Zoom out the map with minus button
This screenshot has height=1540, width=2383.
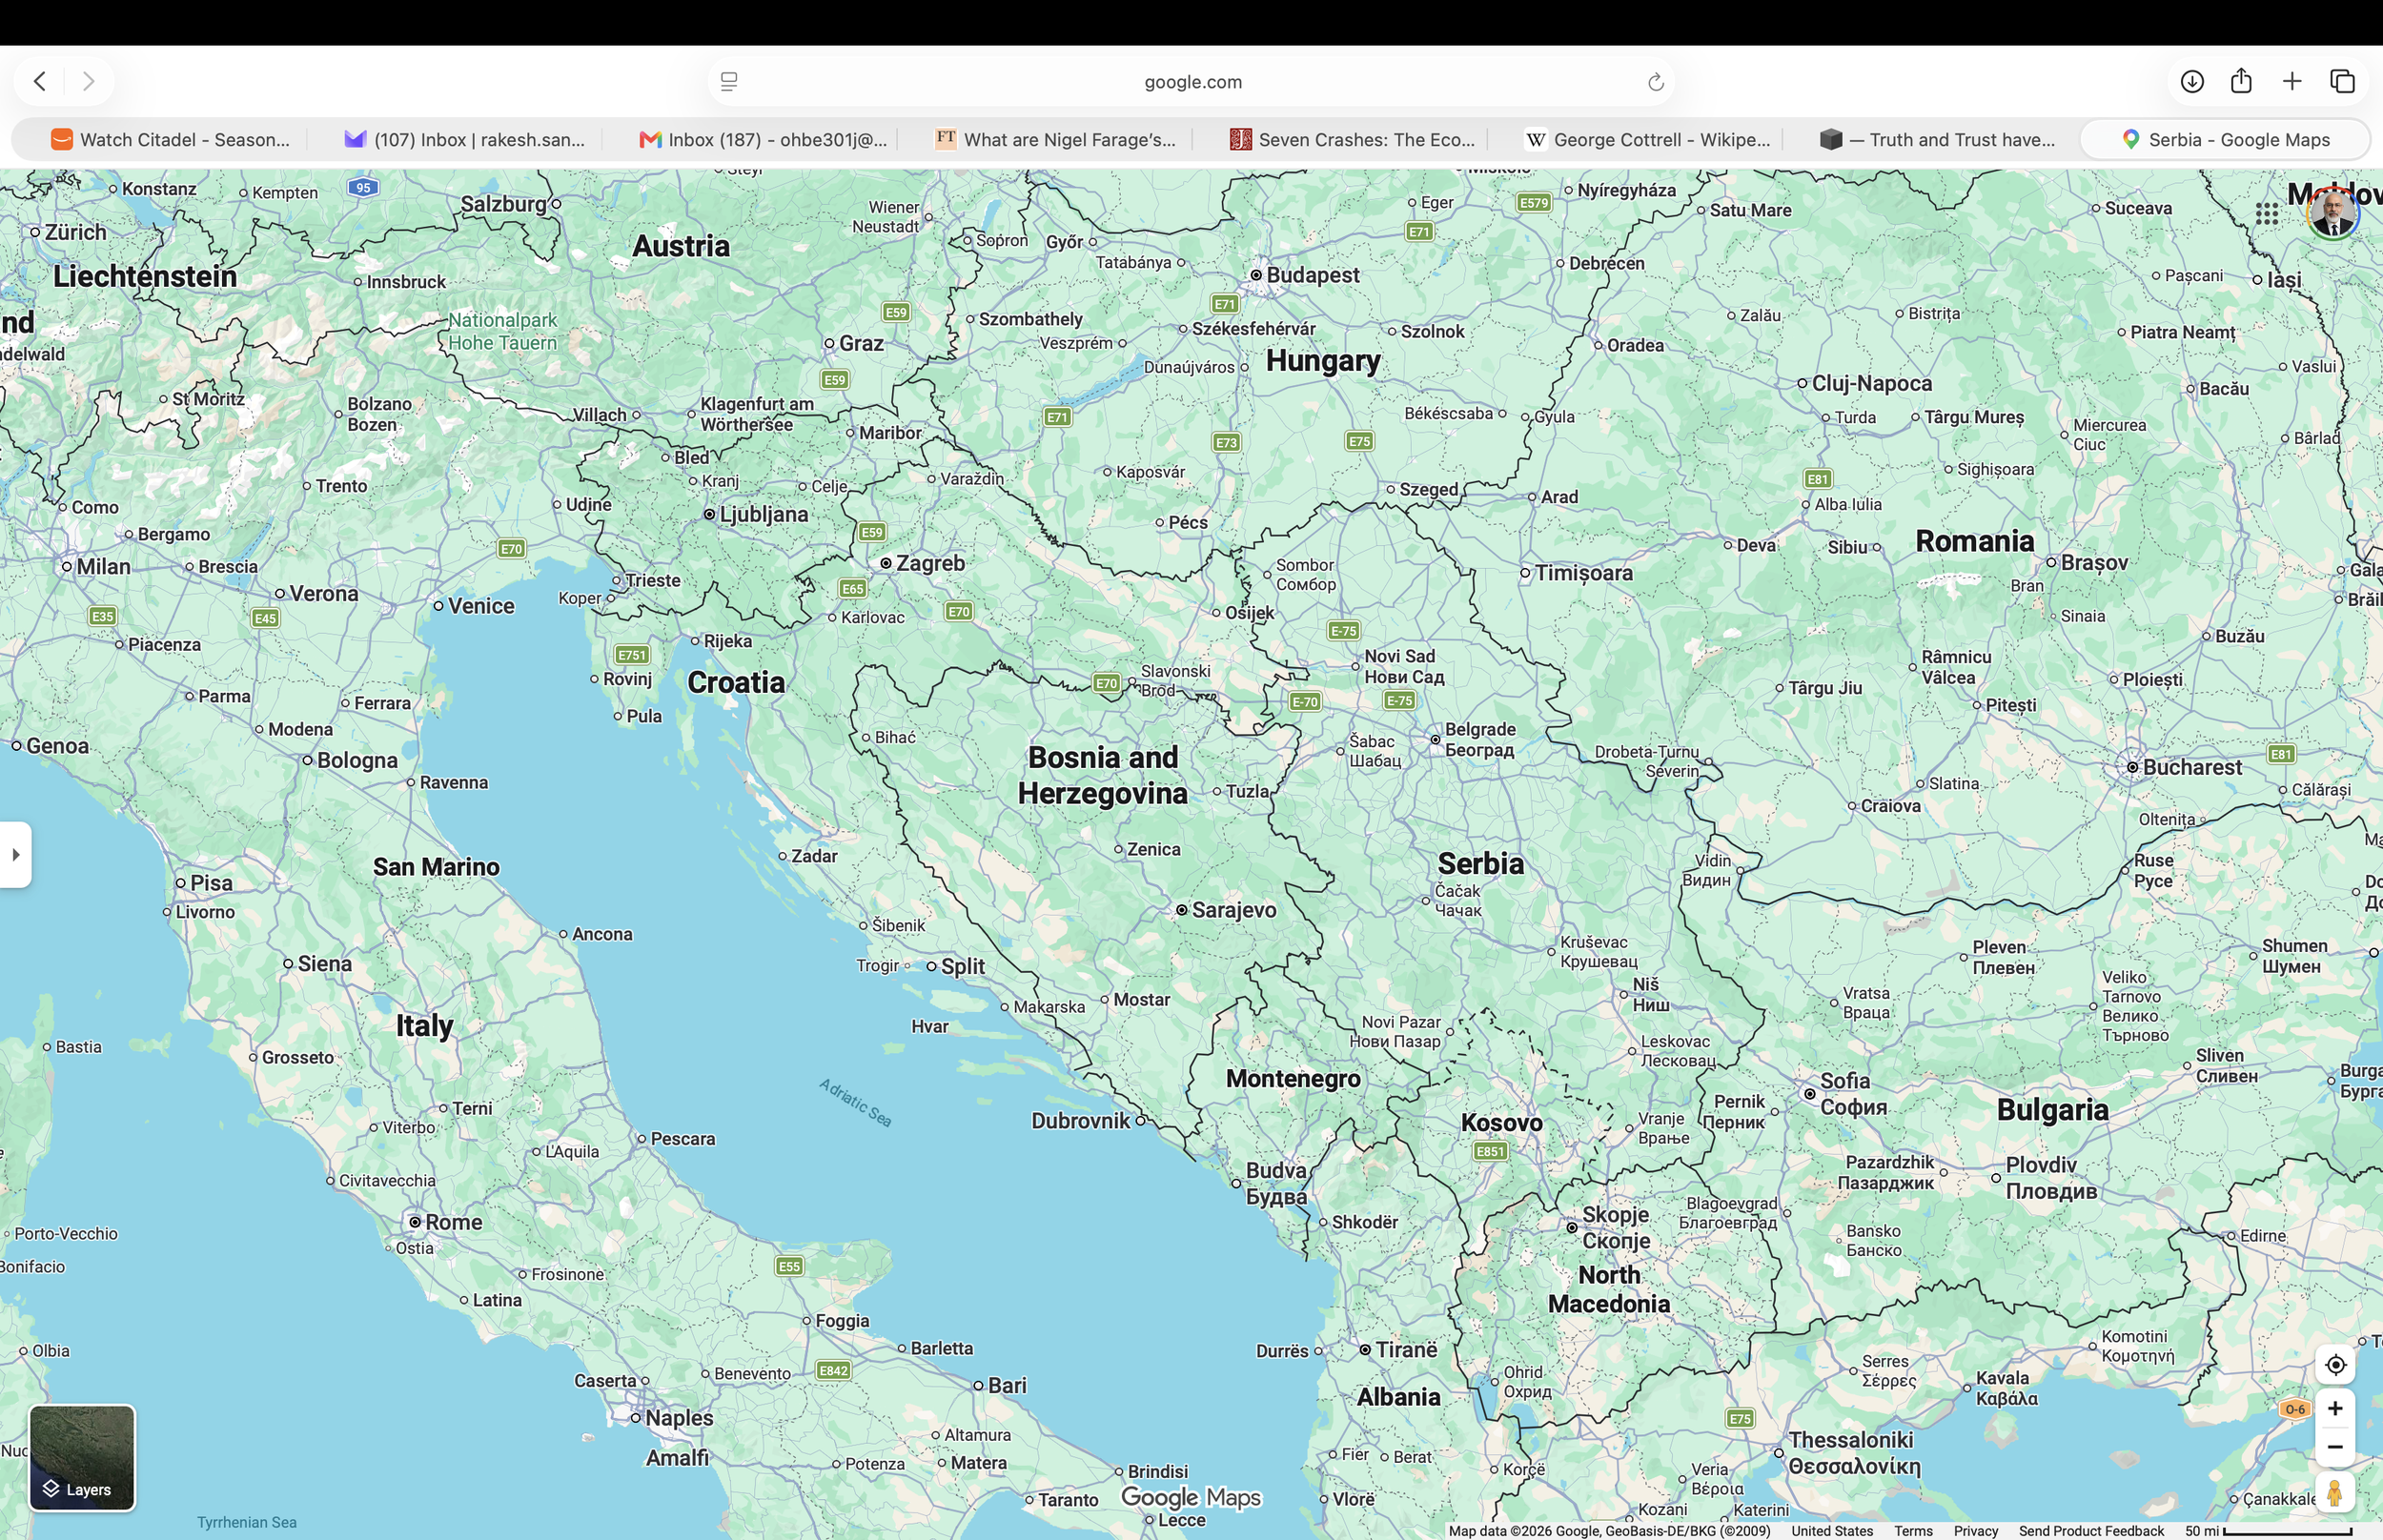[2335, 1447]
